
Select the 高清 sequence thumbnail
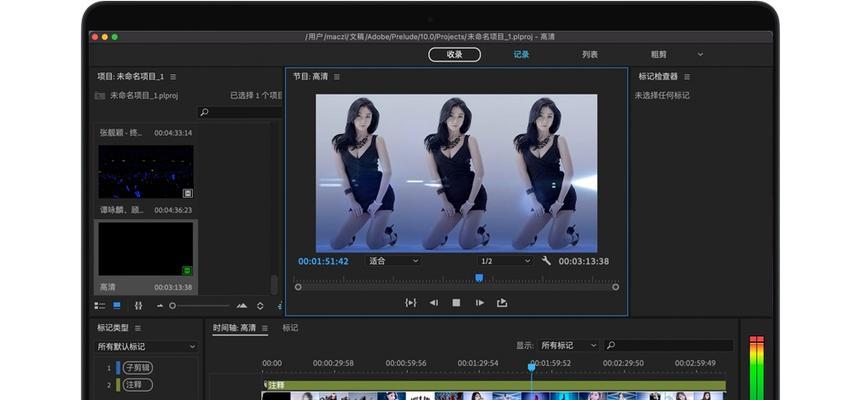click(x=146, y=249)
